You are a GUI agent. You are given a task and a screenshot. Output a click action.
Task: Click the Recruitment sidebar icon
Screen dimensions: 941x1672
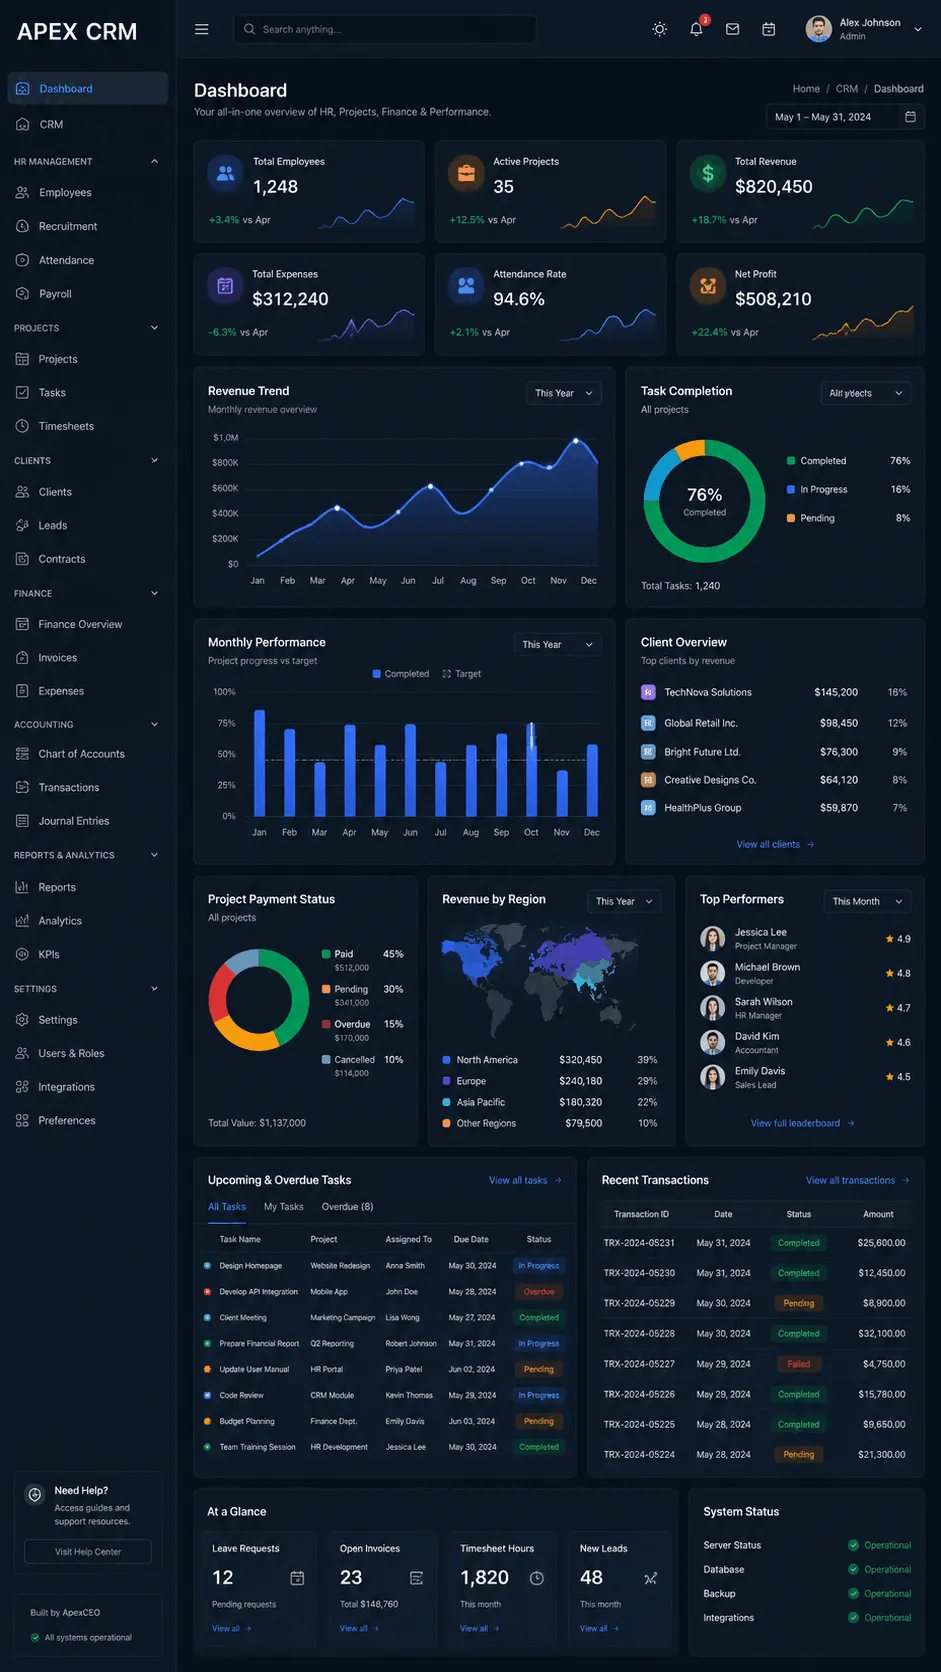[x=22, y=226]
